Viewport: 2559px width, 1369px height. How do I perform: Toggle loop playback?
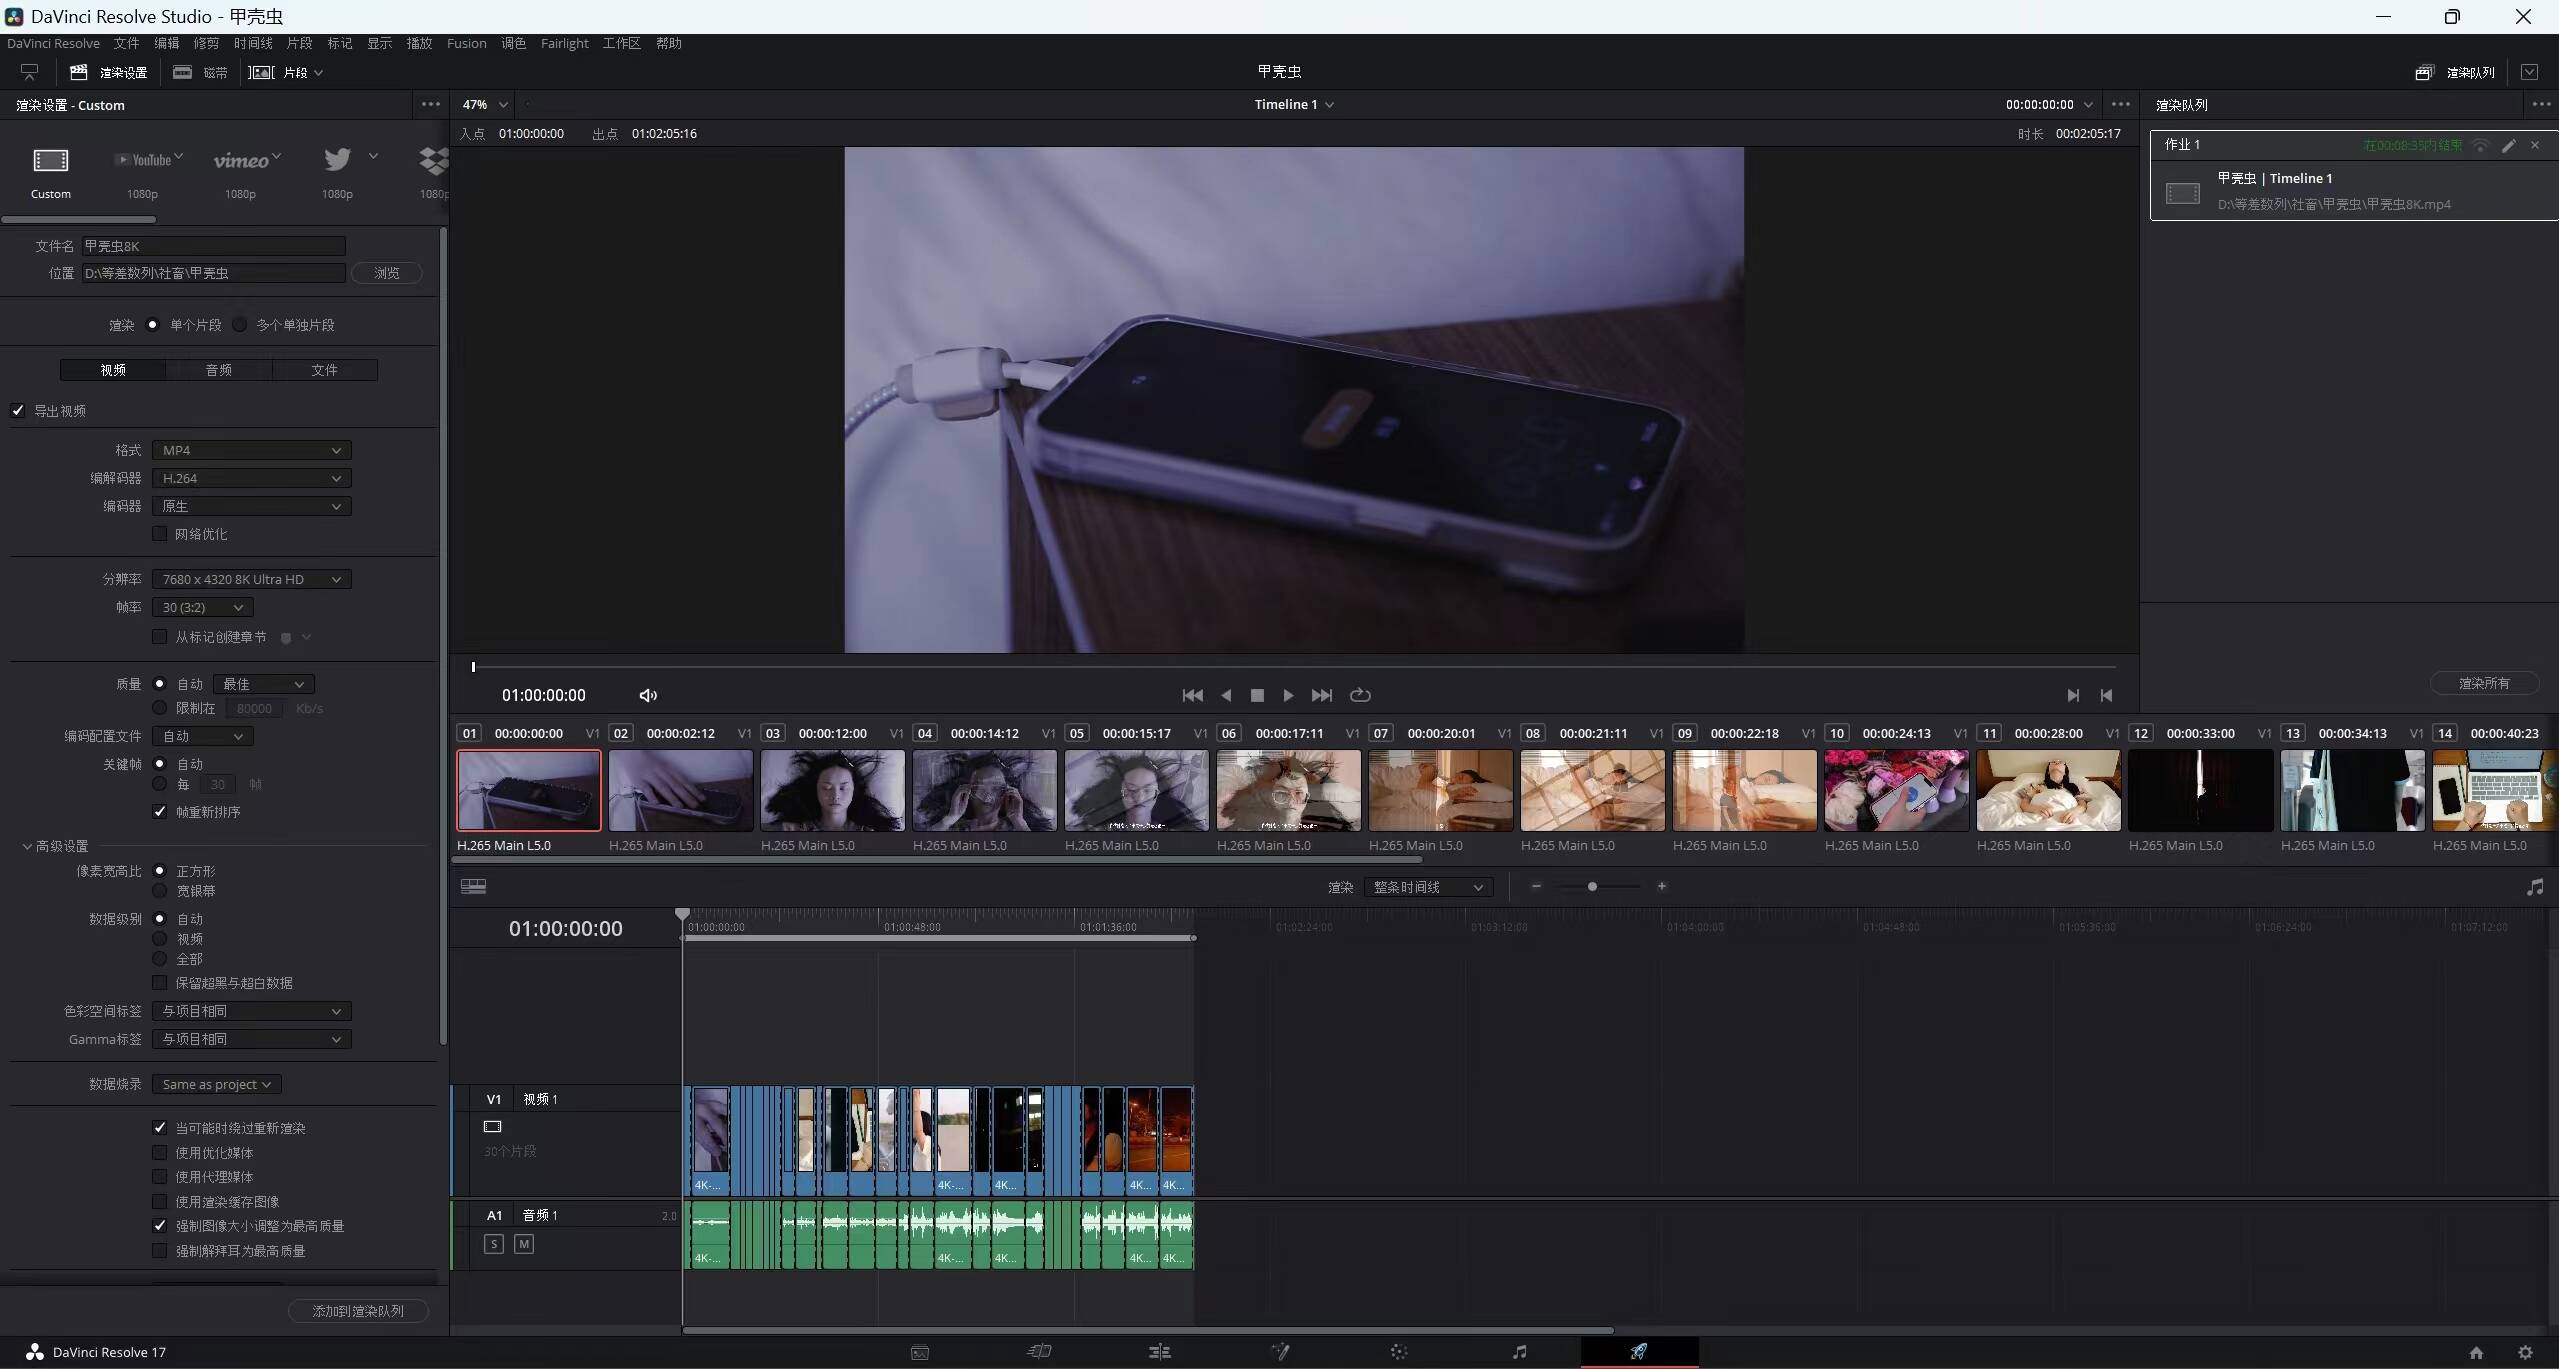coord(1360,695)
